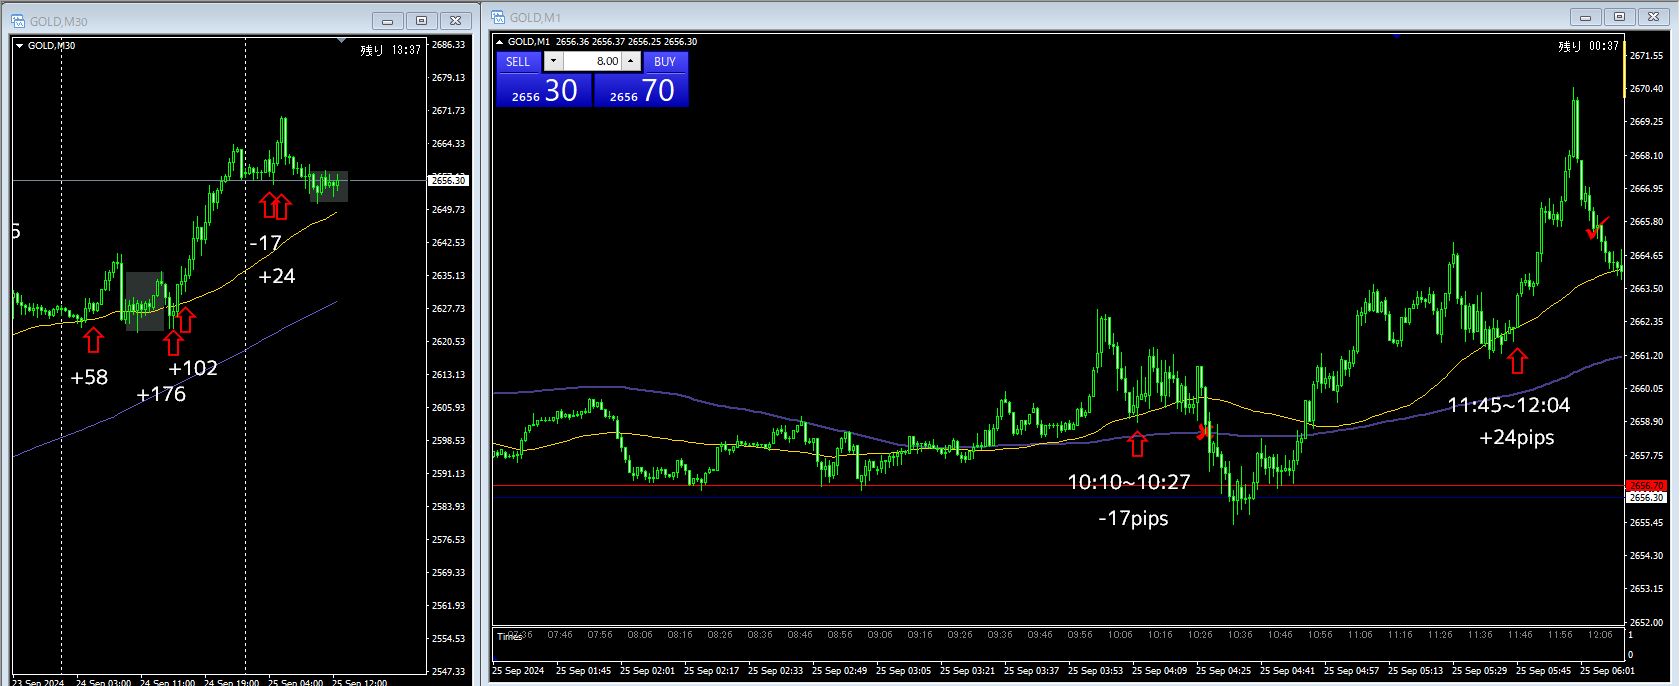Screen dimensions: 1680x686
Task: Click the BUY button
Action: 665,61
